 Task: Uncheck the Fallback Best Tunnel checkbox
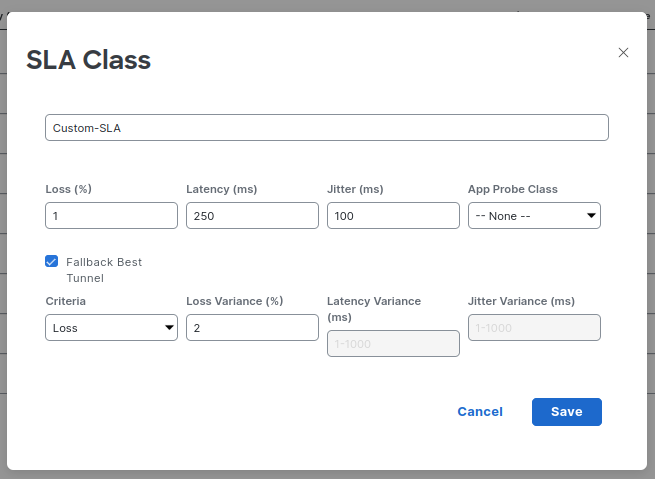[x=52, y=262]
